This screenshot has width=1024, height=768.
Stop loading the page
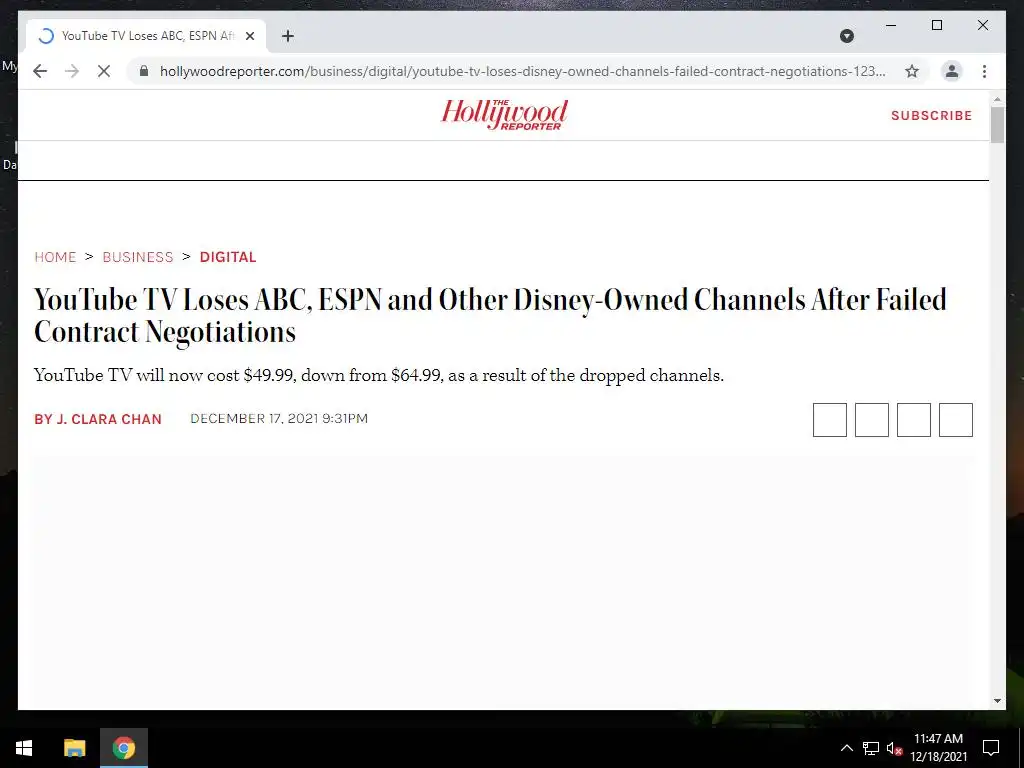104,71
